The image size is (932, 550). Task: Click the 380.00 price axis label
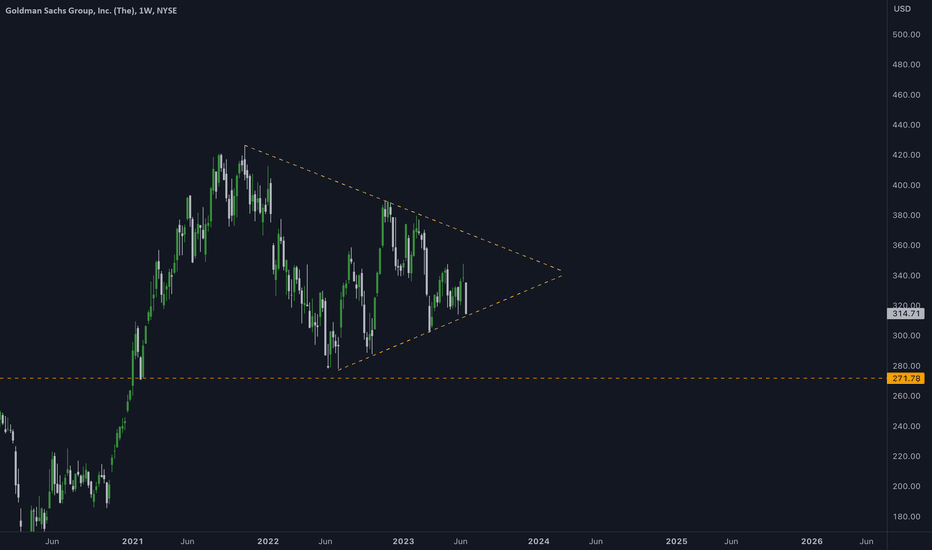point(906,215)
